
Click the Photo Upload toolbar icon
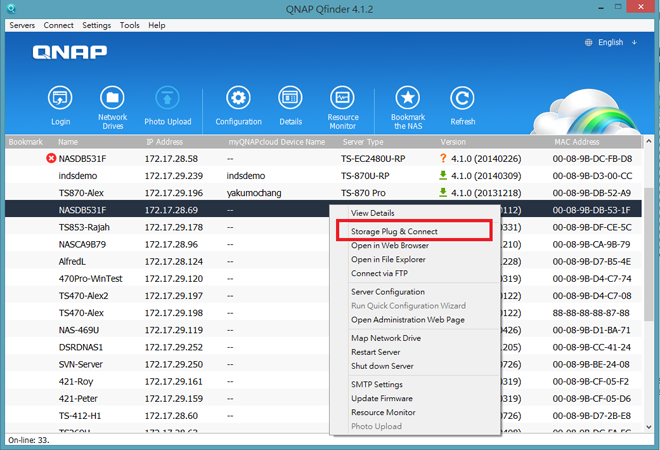168,98
